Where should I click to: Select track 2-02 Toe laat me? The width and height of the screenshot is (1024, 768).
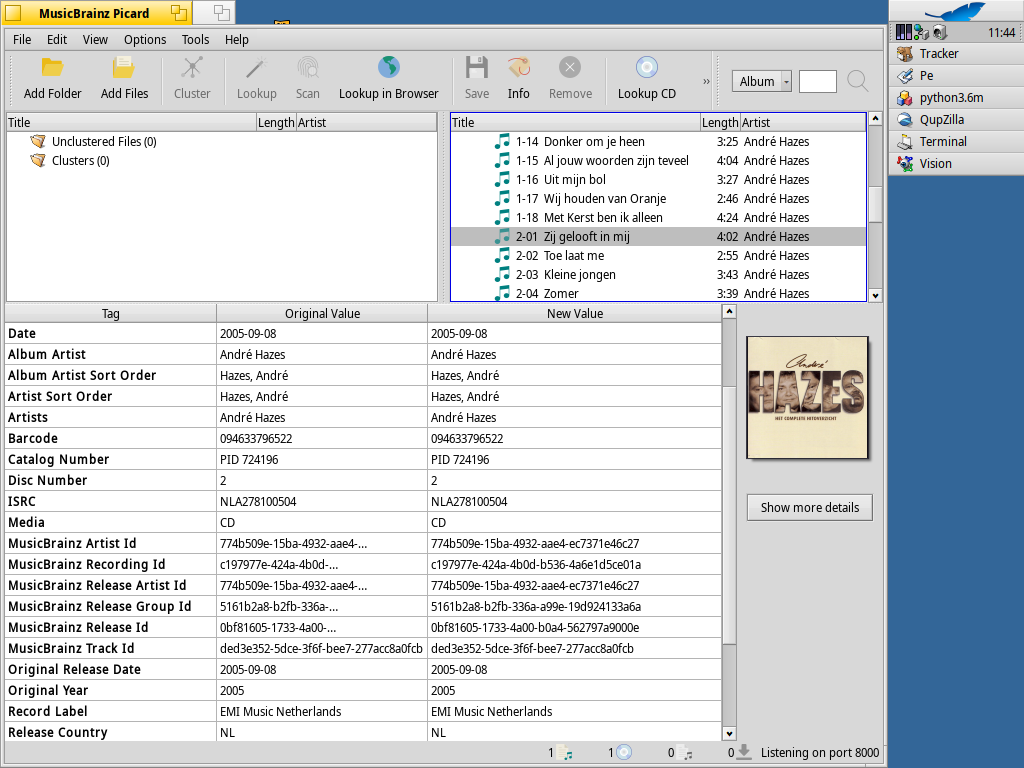(x=658, y=255)
